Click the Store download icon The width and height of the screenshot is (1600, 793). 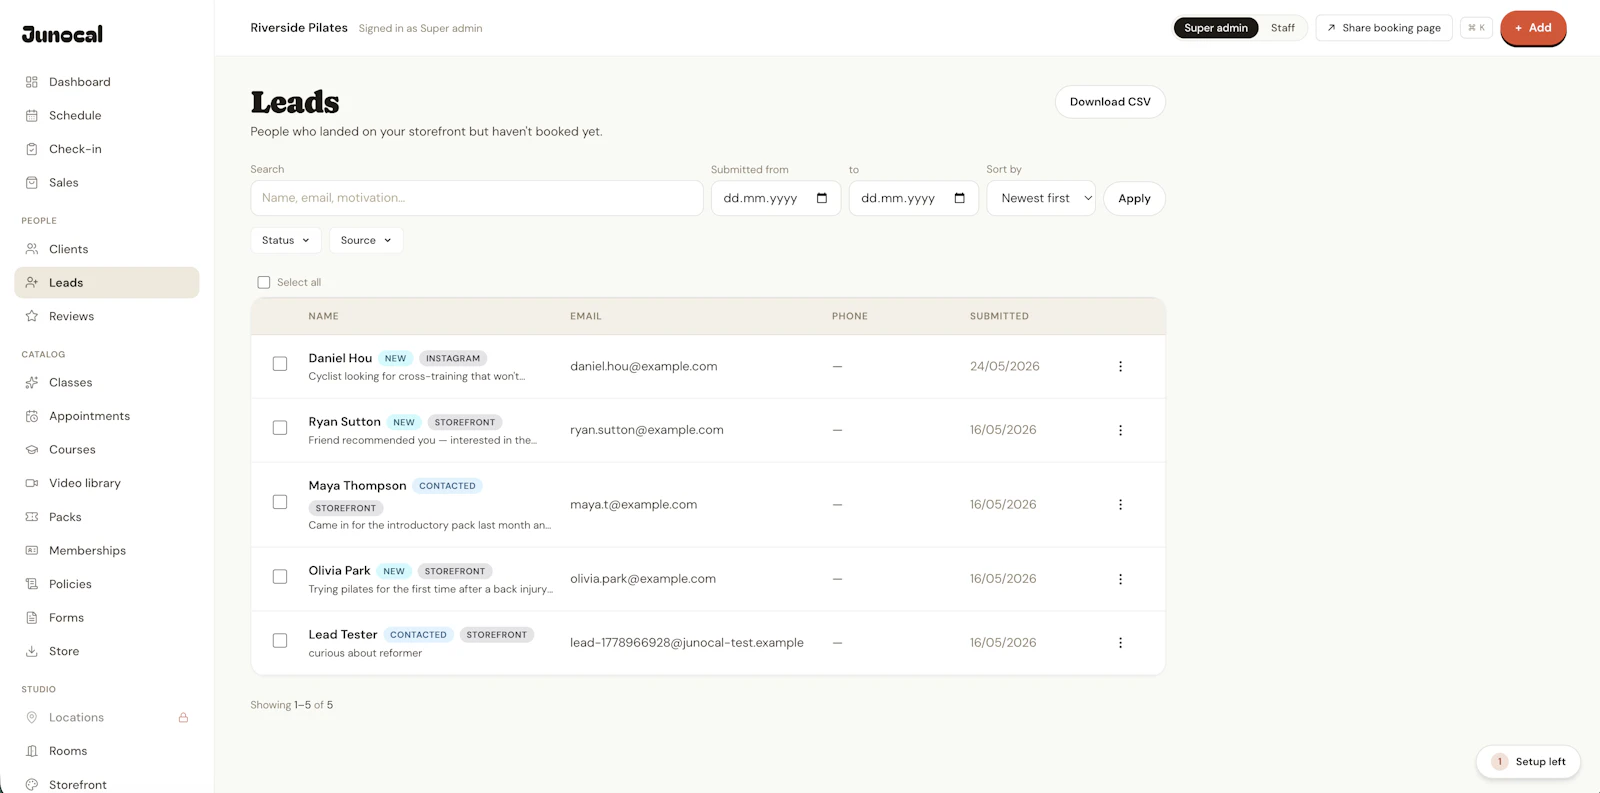tap(32, 651)
